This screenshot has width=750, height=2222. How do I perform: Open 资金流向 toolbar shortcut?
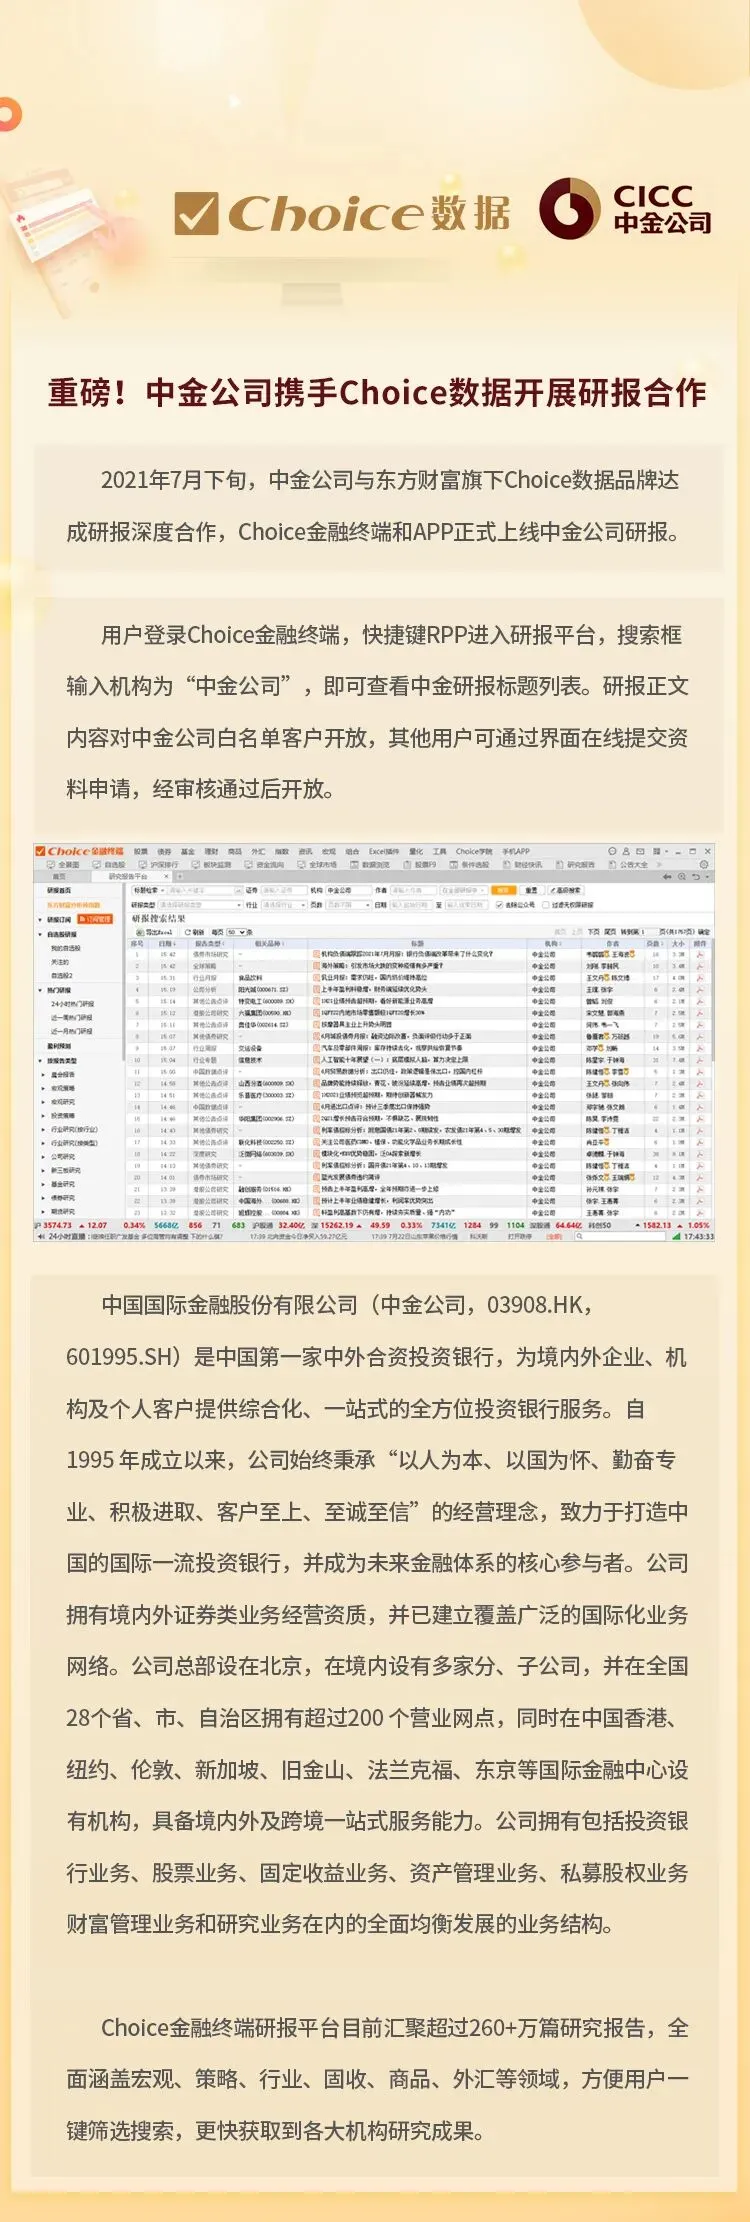pyautogui.click(x=264, y=864)
